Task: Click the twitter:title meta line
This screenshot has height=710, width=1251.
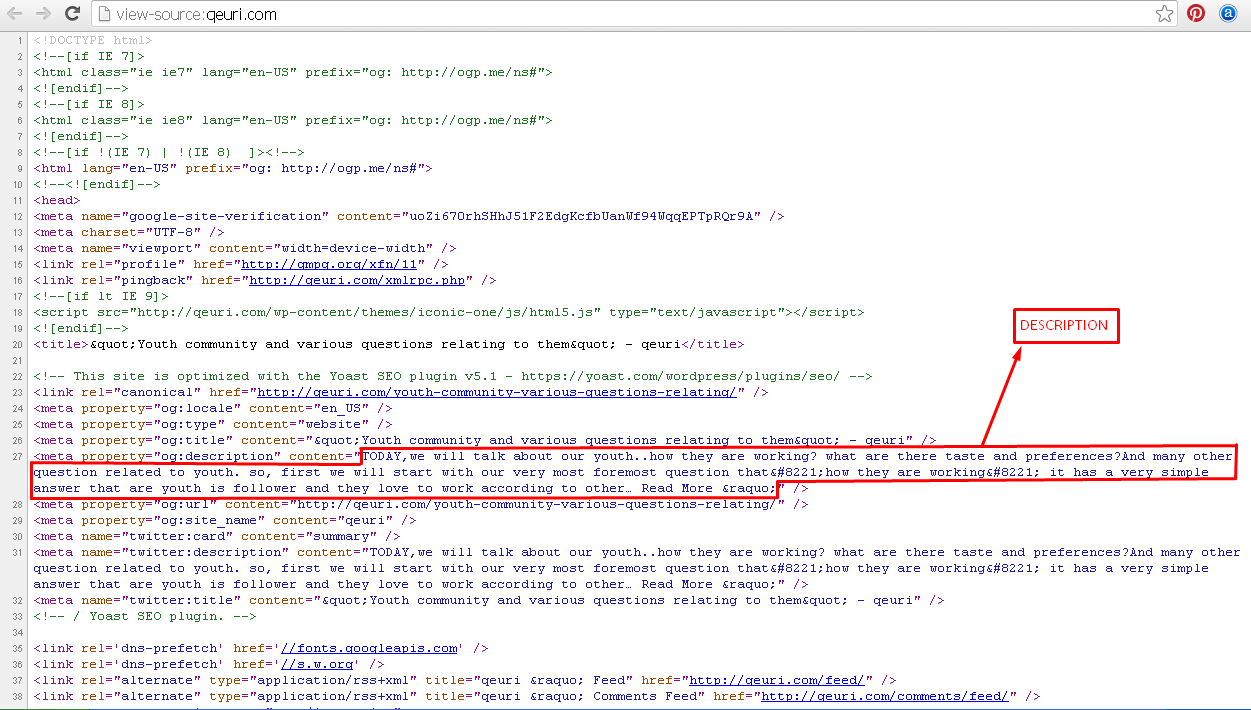Action: coord(489,600)
